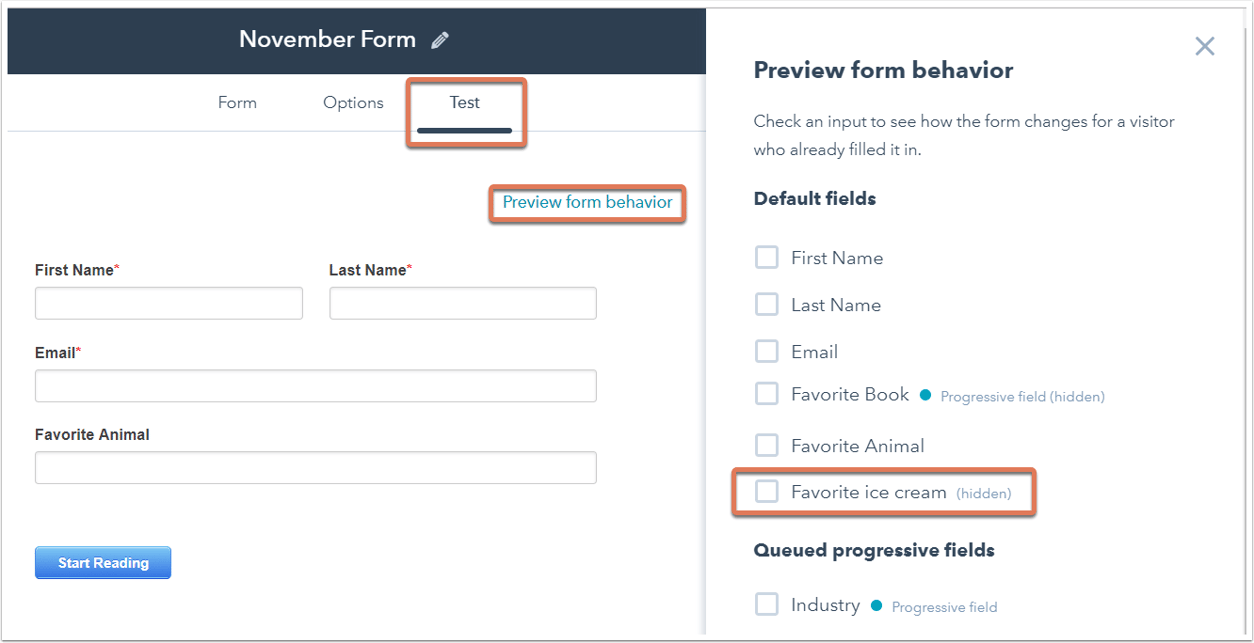Select the Test tab
Screen dimensions: 1254x643
(x=465, y=103)
